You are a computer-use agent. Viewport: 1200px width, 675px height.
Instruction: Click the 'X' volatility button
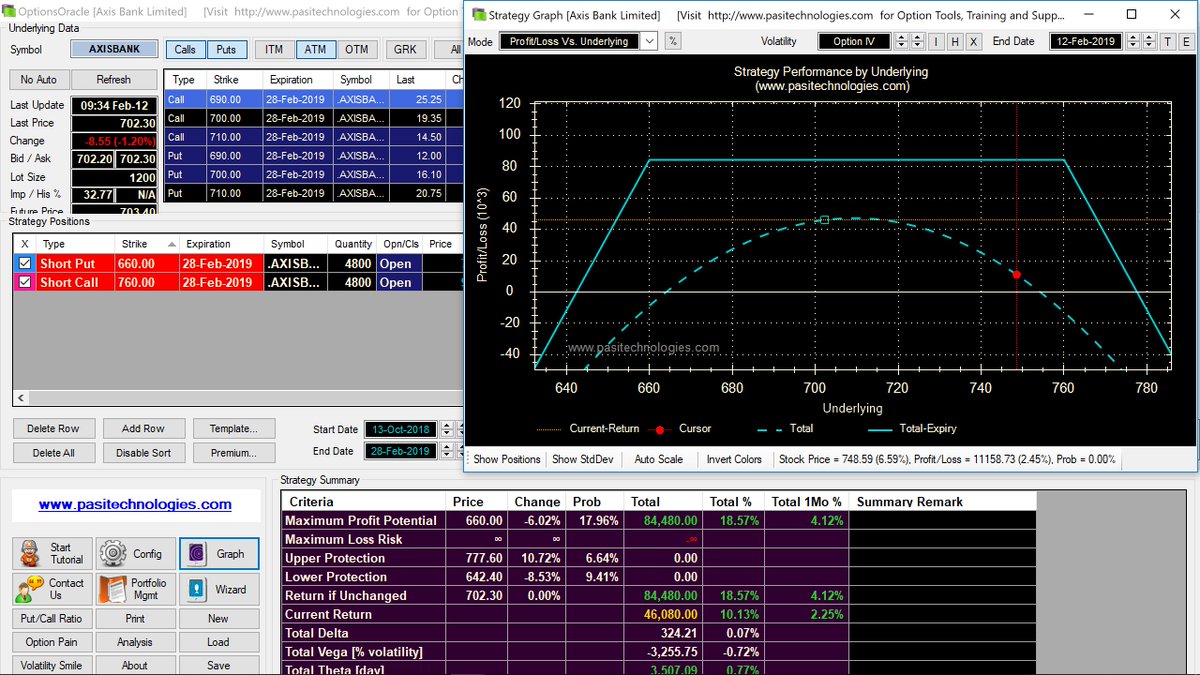tap(972, 41)
